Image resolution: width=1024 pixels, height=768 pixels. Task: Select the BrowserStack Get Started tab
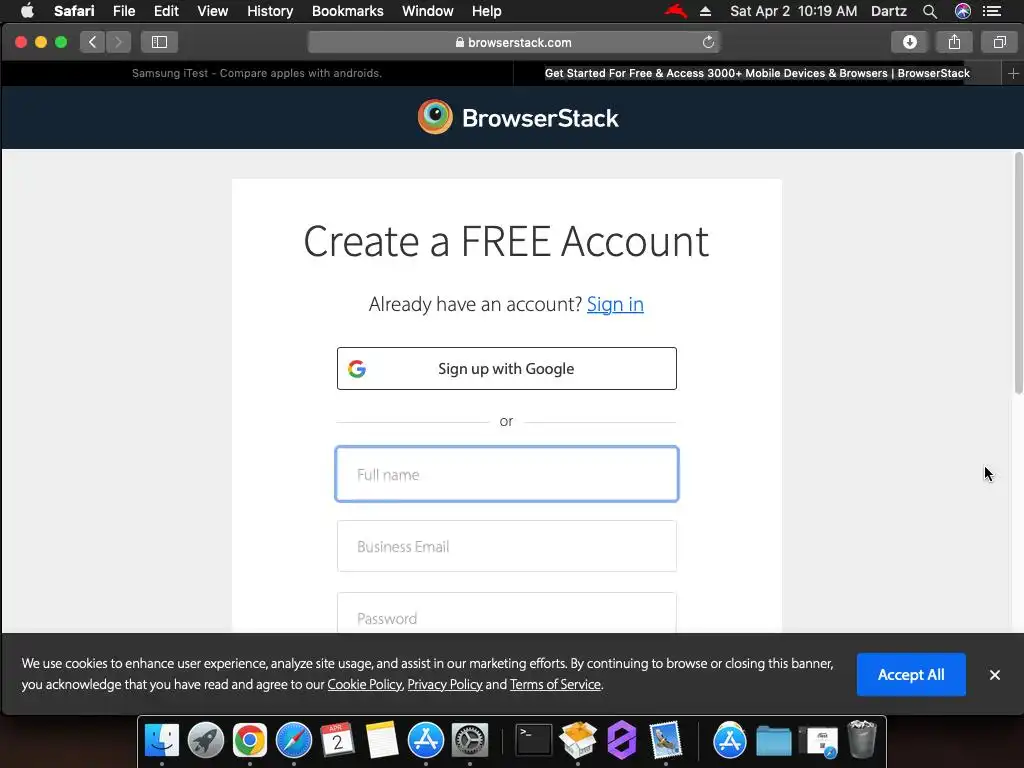pyautogui.click(x=758, y=73)
